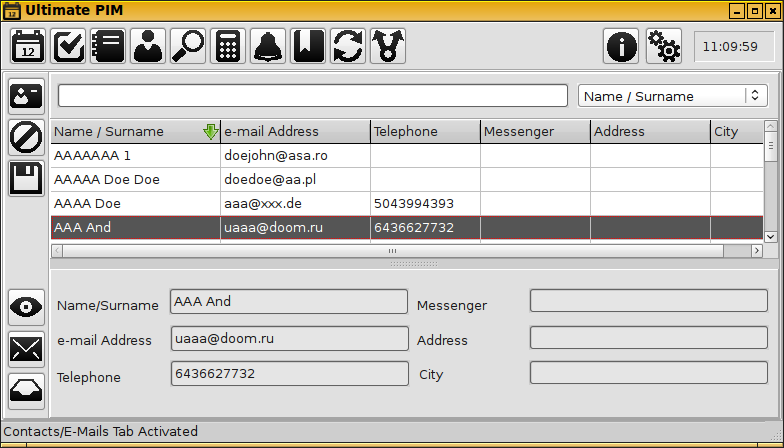784x448 pixels.
Task: Open the info about icon
Action: [621, 46]
